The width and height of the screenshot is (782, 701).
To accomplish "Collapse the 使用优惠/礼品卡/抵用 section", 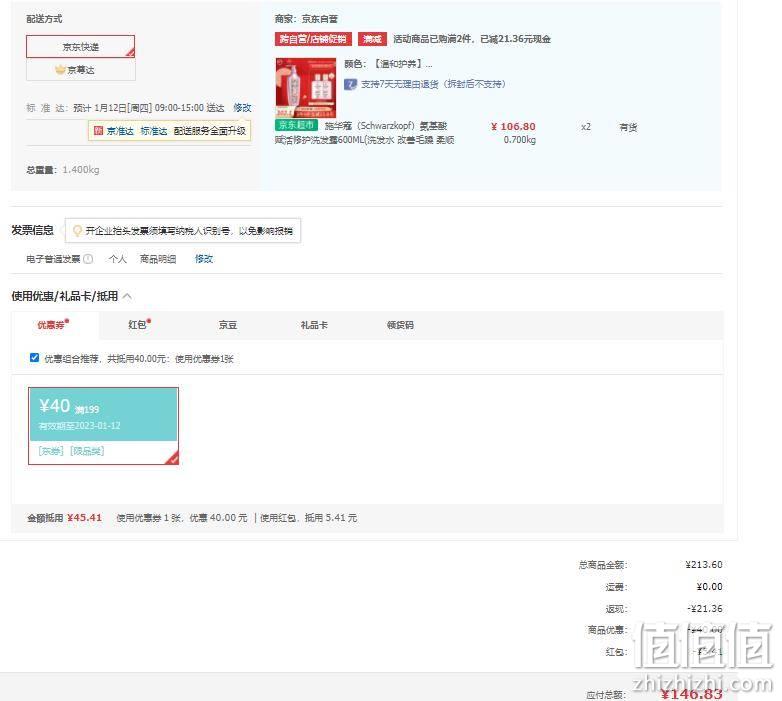I will point(127,297).
